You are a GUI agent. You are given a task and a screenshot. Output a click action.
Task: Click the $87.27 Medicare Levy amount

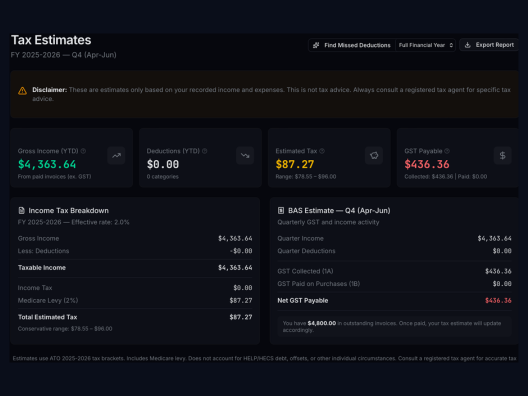(x=241, y=300)
